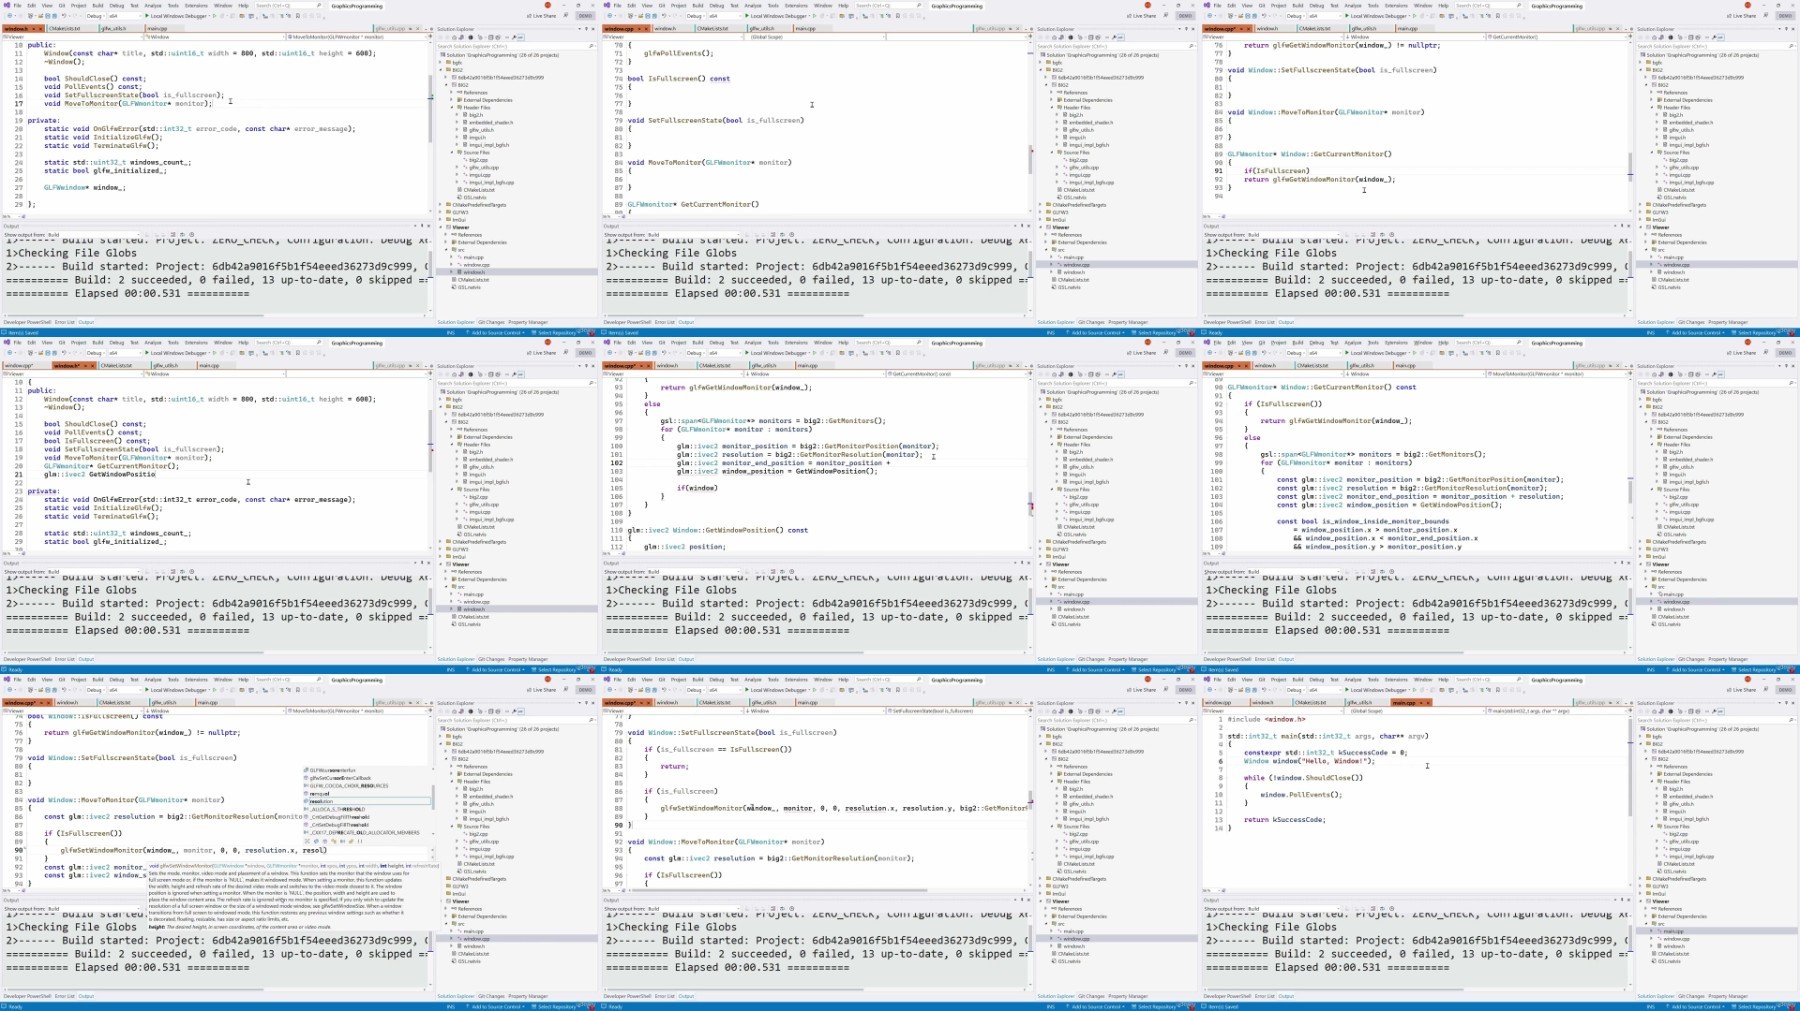Image resolution: width=1800 pixels, height=1011 pixels.
Task: Open GetCurrentMonitor member dropdown in top-right screenshot
Action: point(1558,37)
